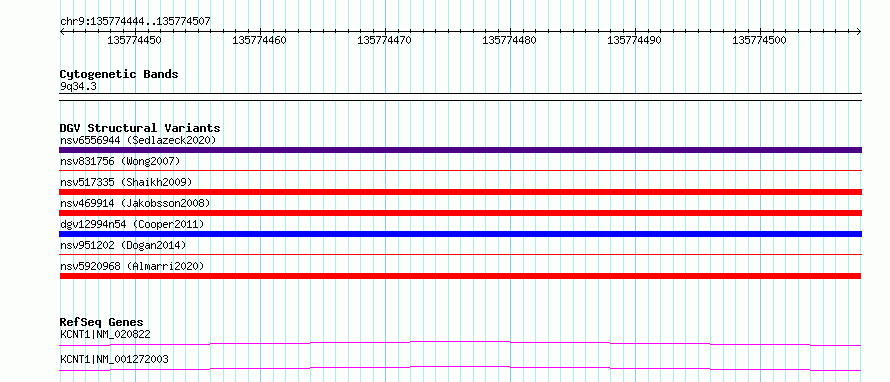Open variant nsv517335 (Shaikh2009) label
Viewport: 890px width, 382px height.
coord(126,182)
